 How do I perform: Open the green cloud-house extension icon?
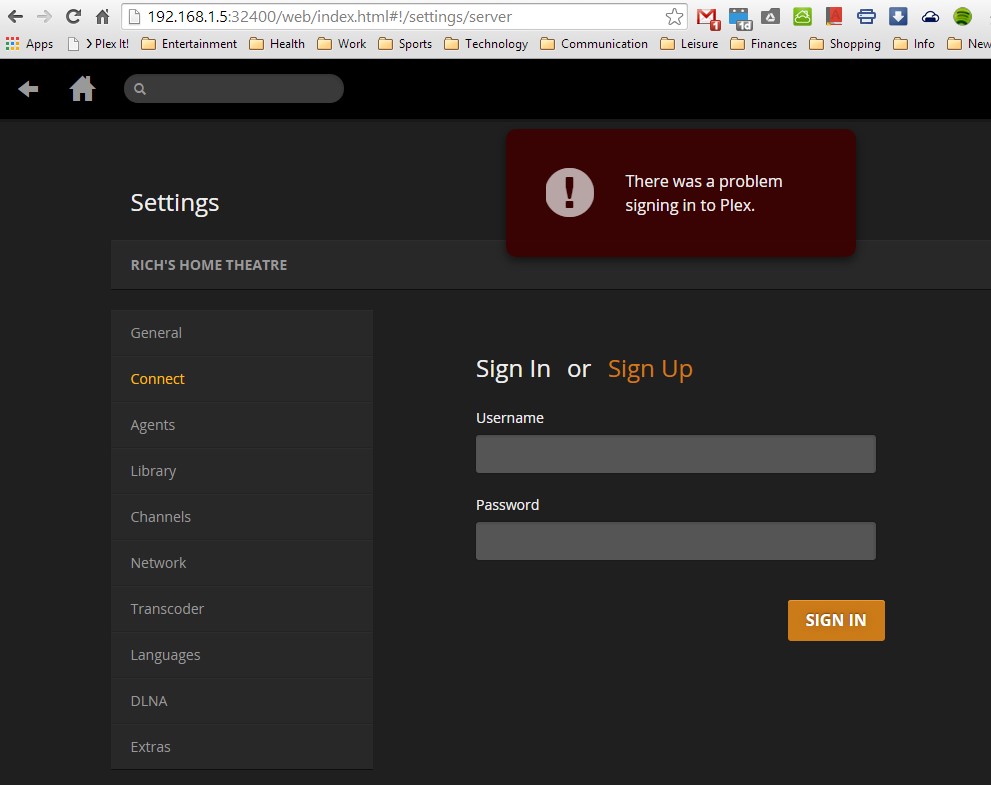coord(802,16)
